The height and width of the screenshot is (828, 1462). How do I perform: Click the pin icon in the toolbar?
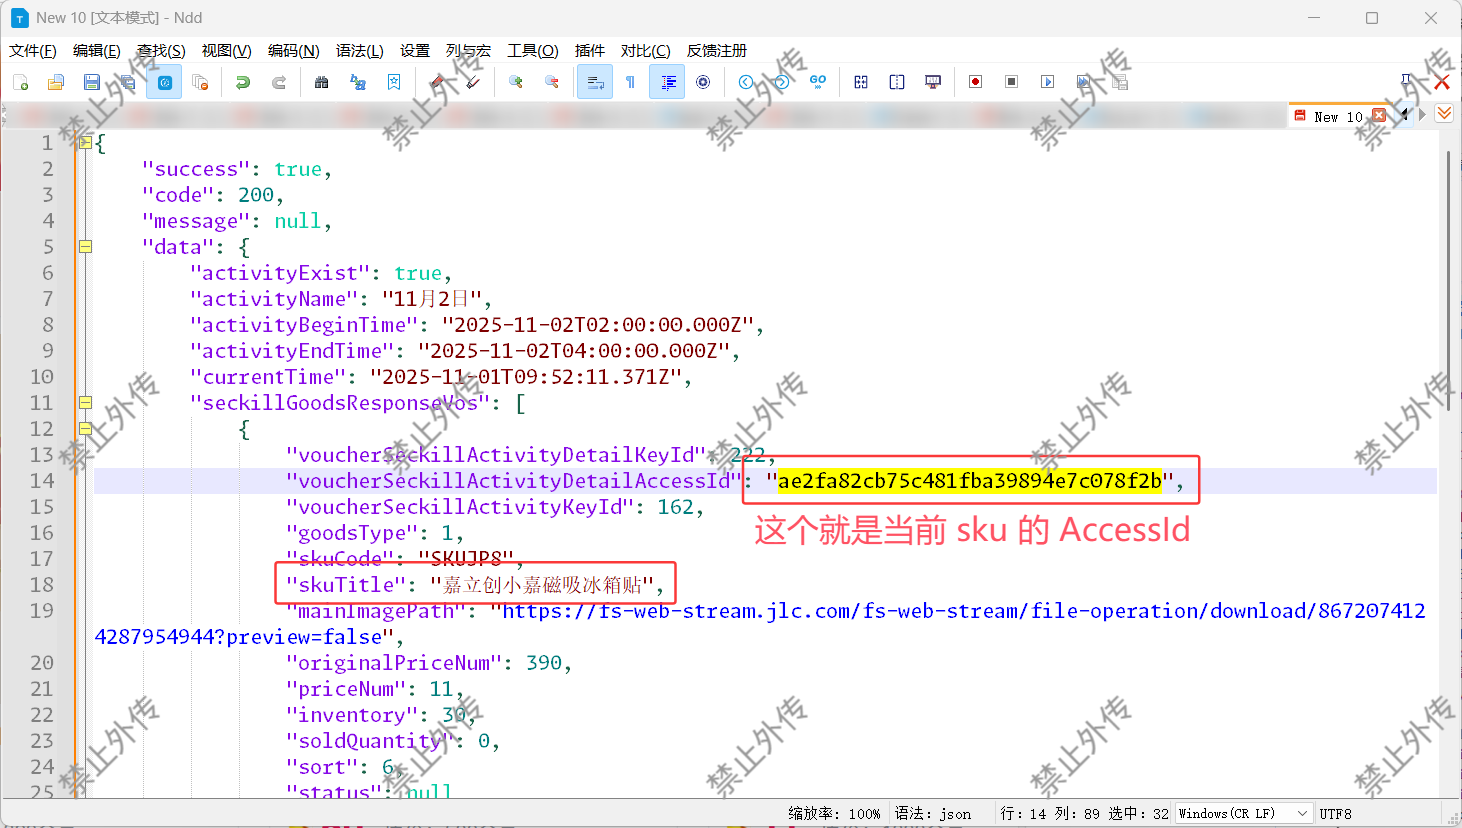tap(1407, 80)
